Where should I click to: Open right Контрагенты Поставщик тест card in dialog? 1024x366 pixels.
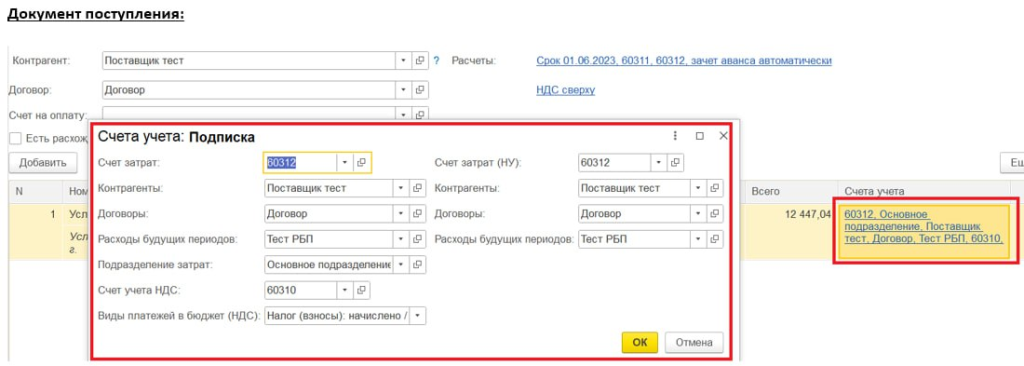[x=714, y=188]
